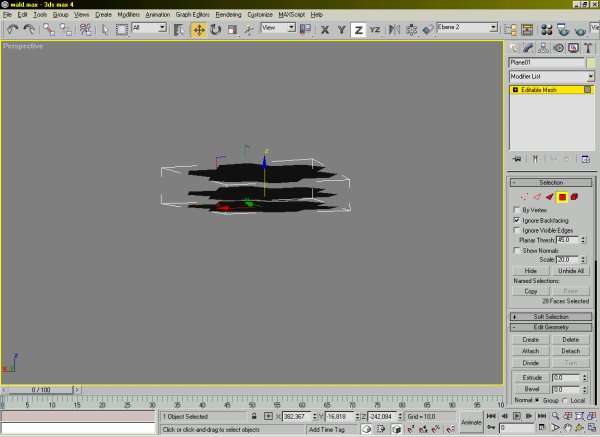Activate the Select and Scale tool
600x437 pixels.
233,29
